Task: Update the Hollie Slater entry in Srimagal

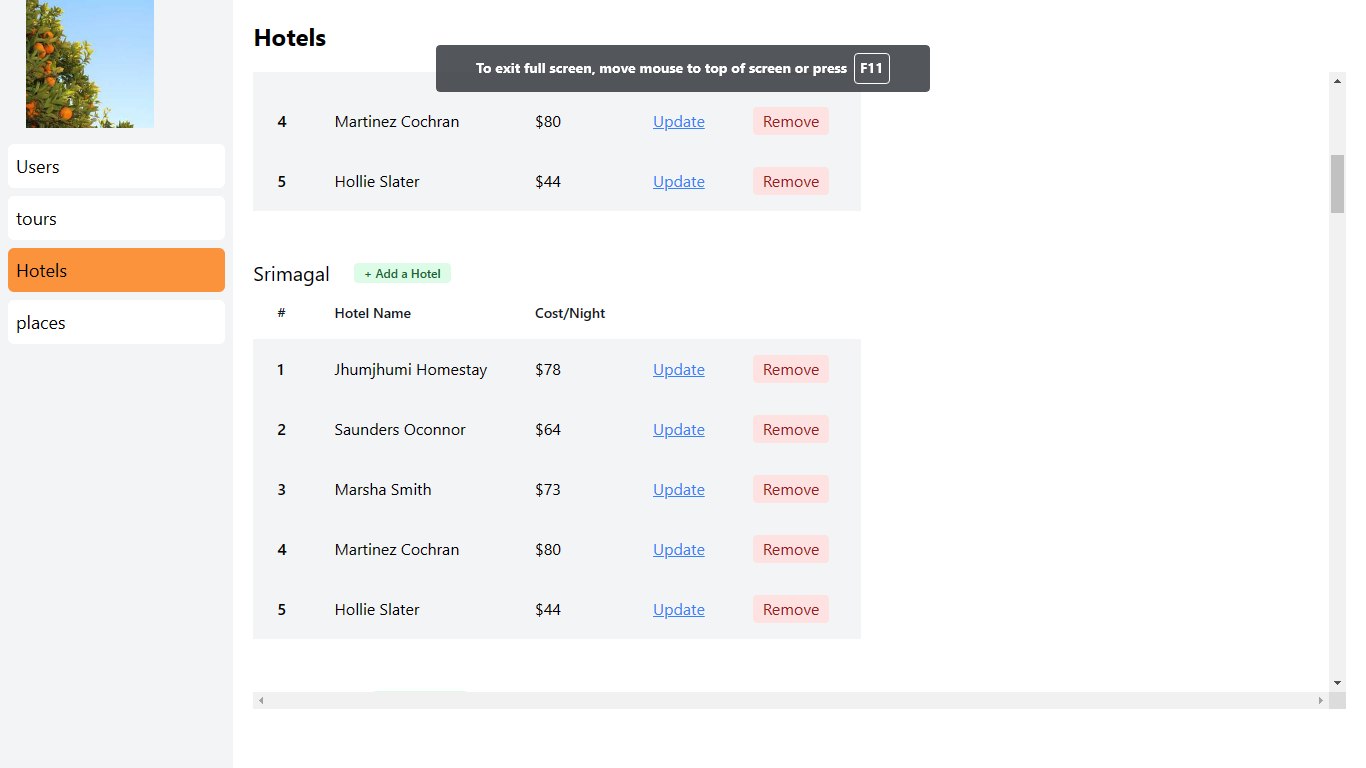Action: pos(678,609)
